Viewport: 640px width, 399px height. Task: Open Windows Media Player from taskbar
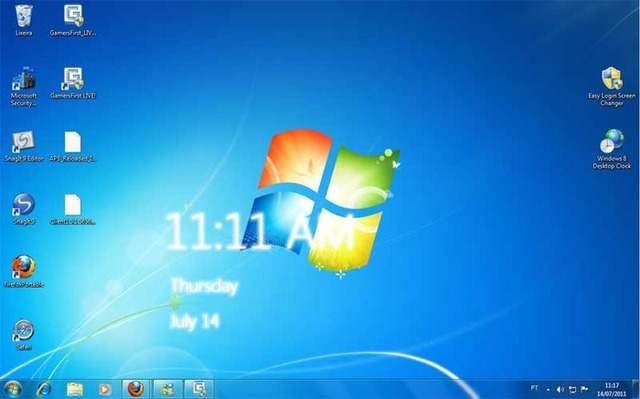click(105, 389)
